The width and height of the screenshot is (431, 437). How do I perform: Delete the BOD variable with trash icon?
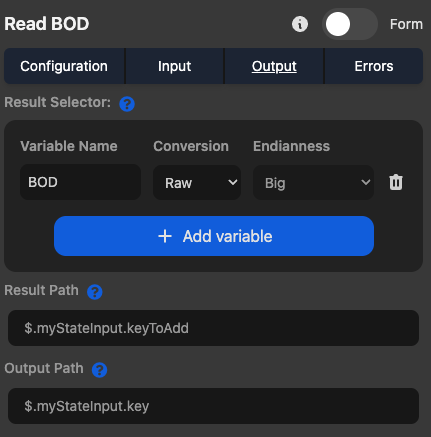coord(396,182)
